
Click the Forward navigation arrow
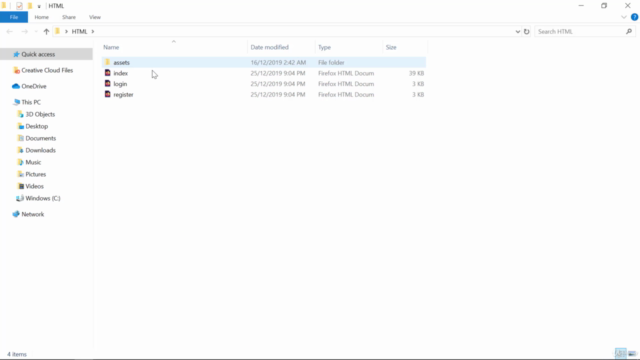tap(24, 31)
